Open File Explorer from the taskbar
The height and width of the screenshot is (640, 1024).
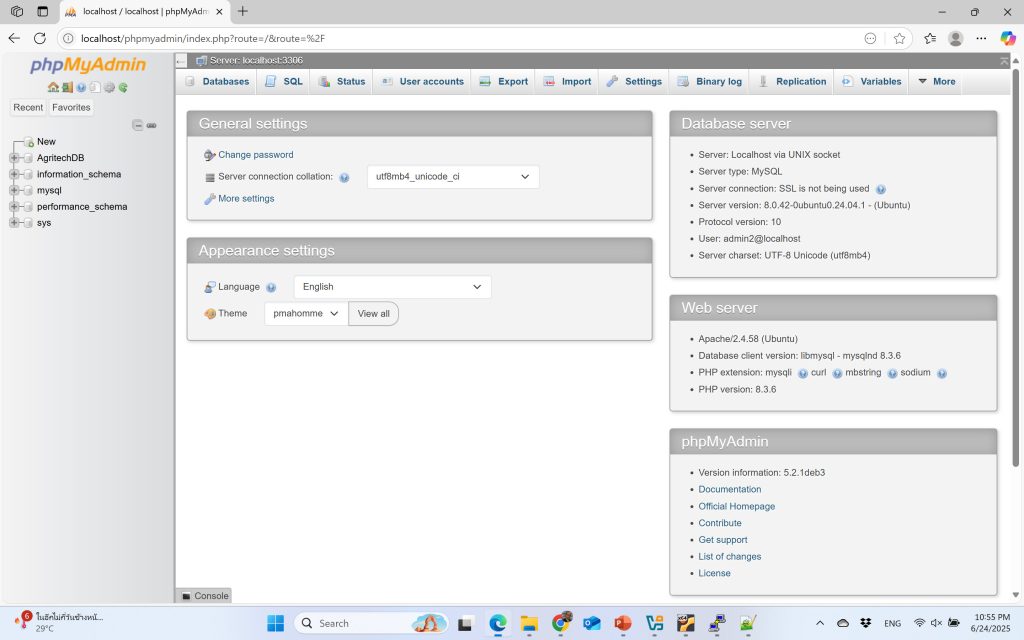(x=529, y=624)
